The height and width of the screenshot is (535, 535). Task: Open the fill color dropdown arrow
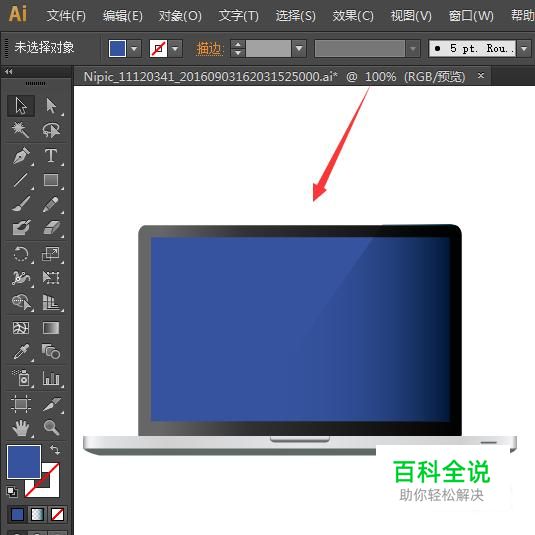coord(134,48)
